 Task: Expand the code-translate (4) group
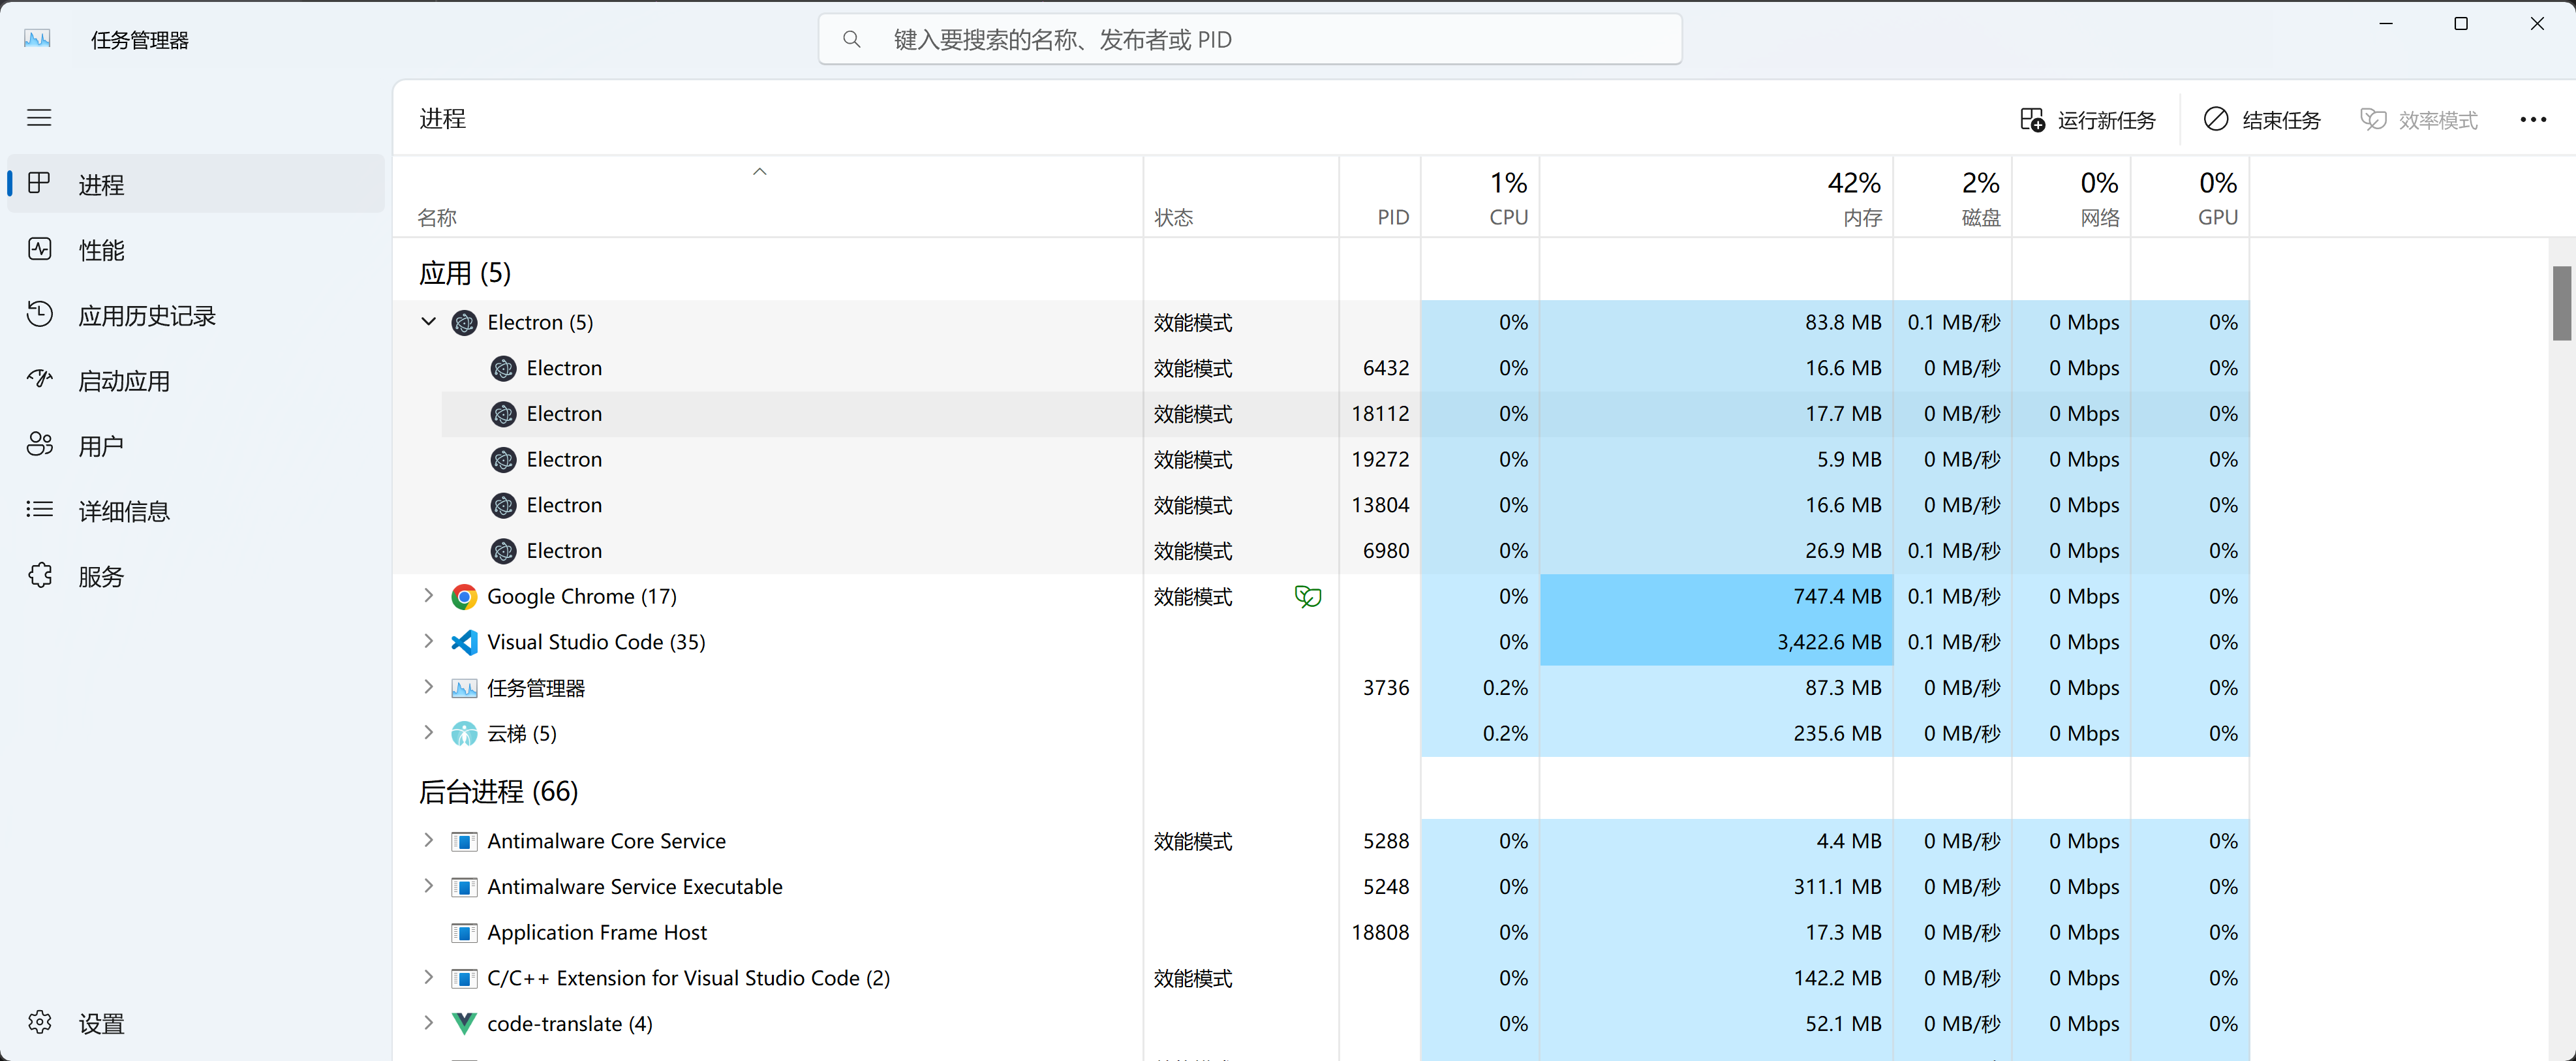coord(429,1023)
